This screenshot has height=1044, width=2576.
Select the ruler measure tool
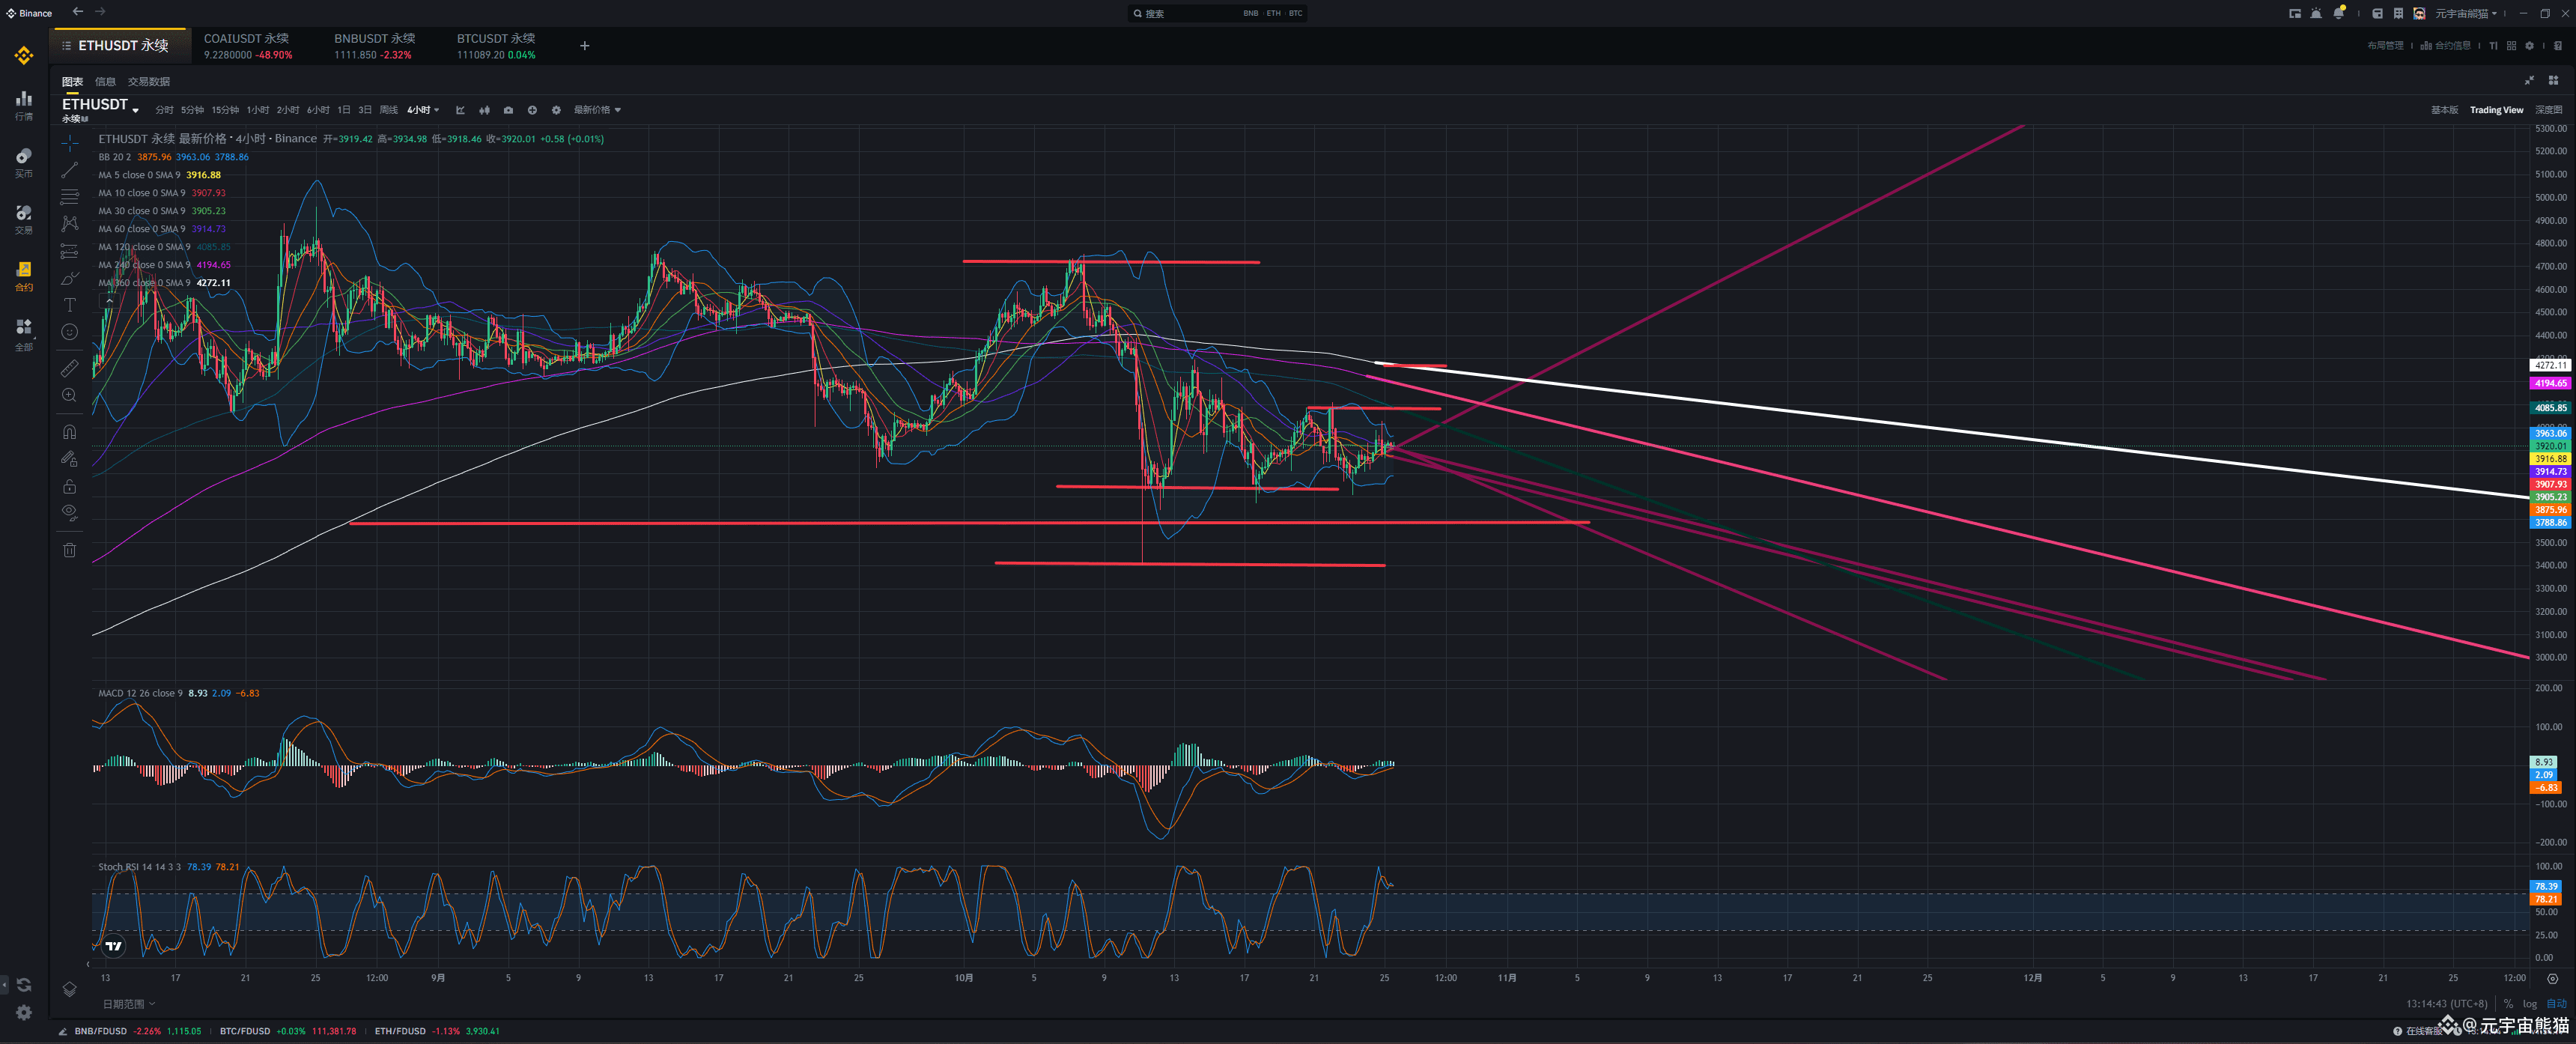[69, 368]
